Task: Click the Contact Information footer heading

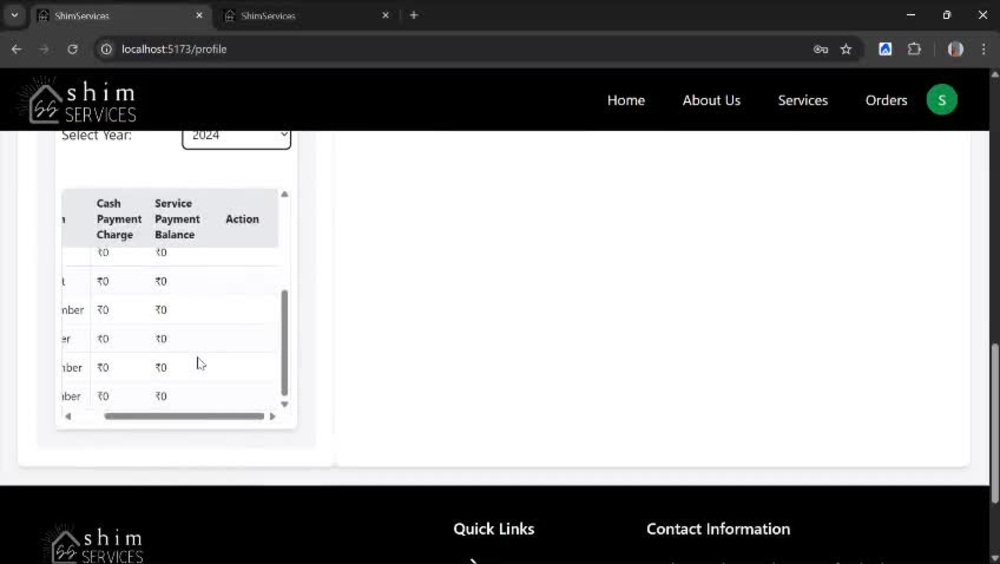Action: pos(718,529)
